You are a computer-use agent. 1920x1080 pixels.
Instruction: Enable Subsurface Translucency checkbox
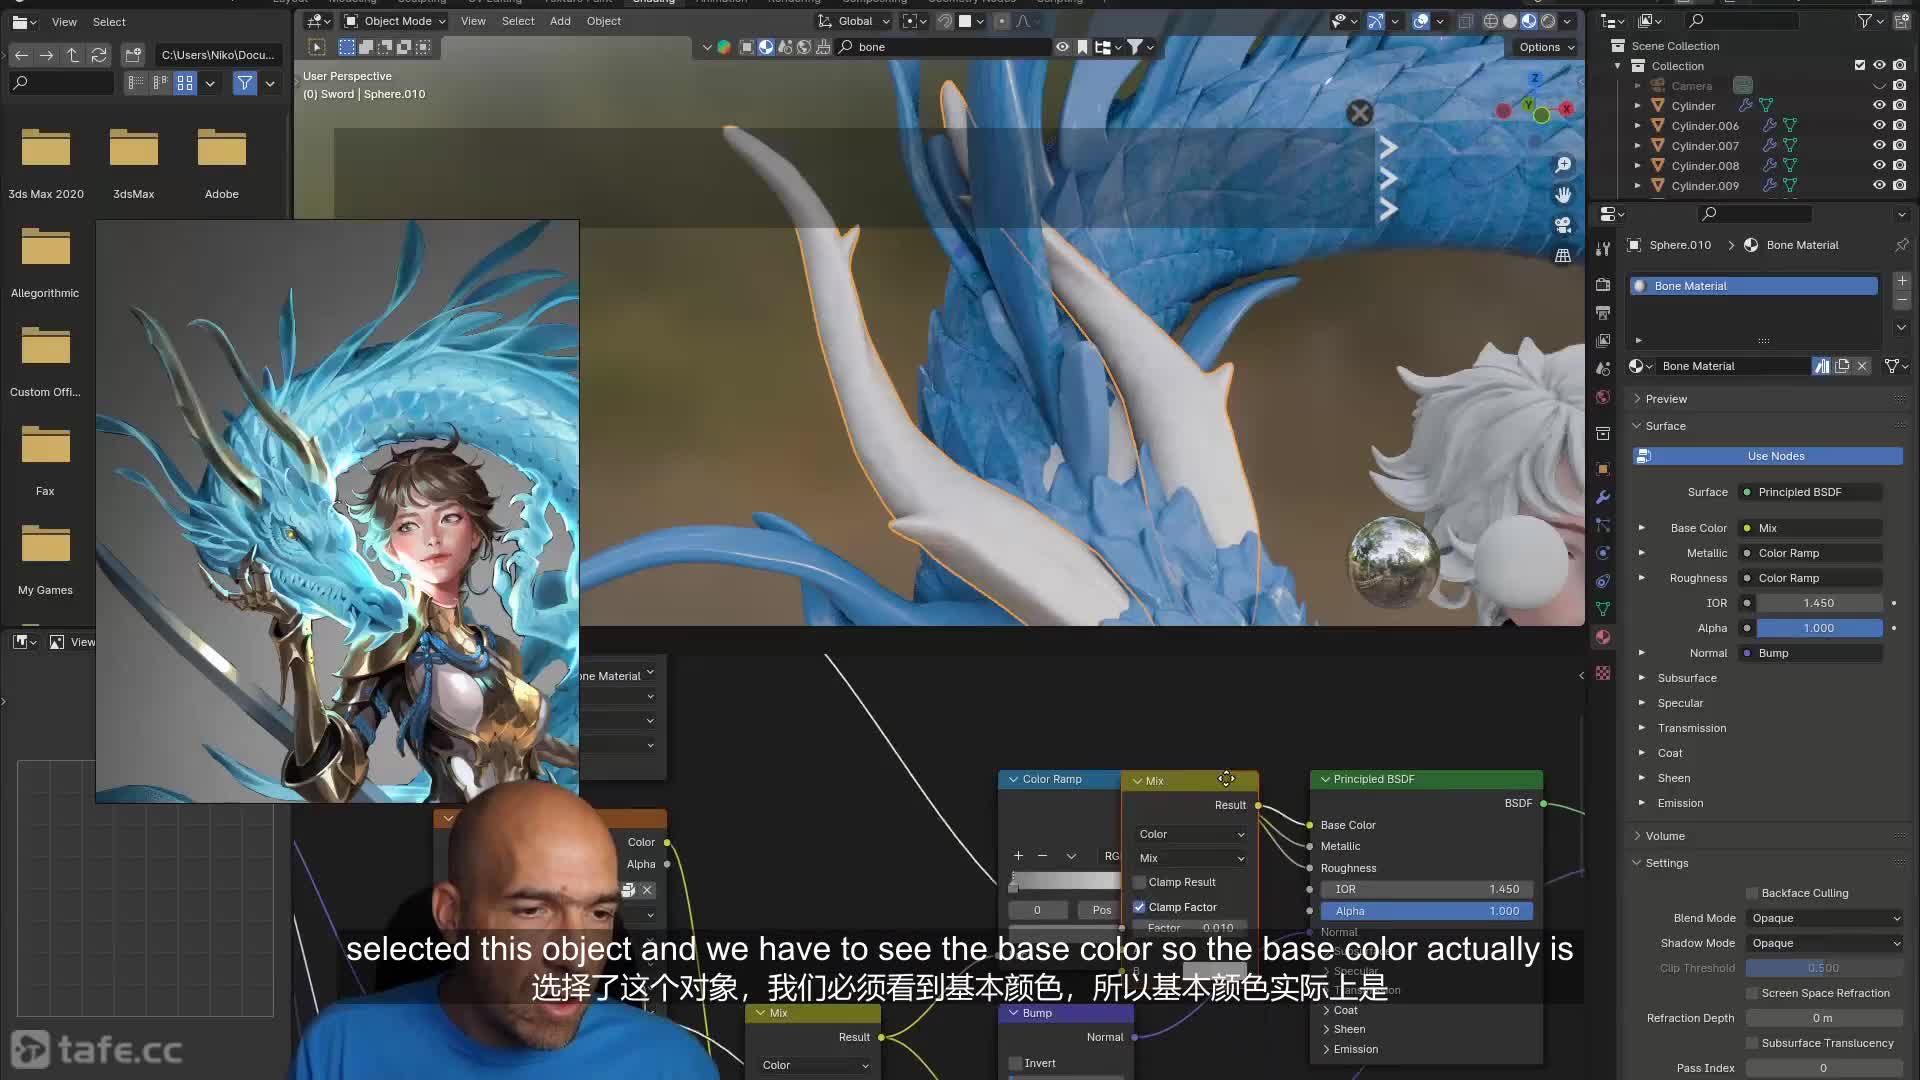(x=1752, y=1043)
